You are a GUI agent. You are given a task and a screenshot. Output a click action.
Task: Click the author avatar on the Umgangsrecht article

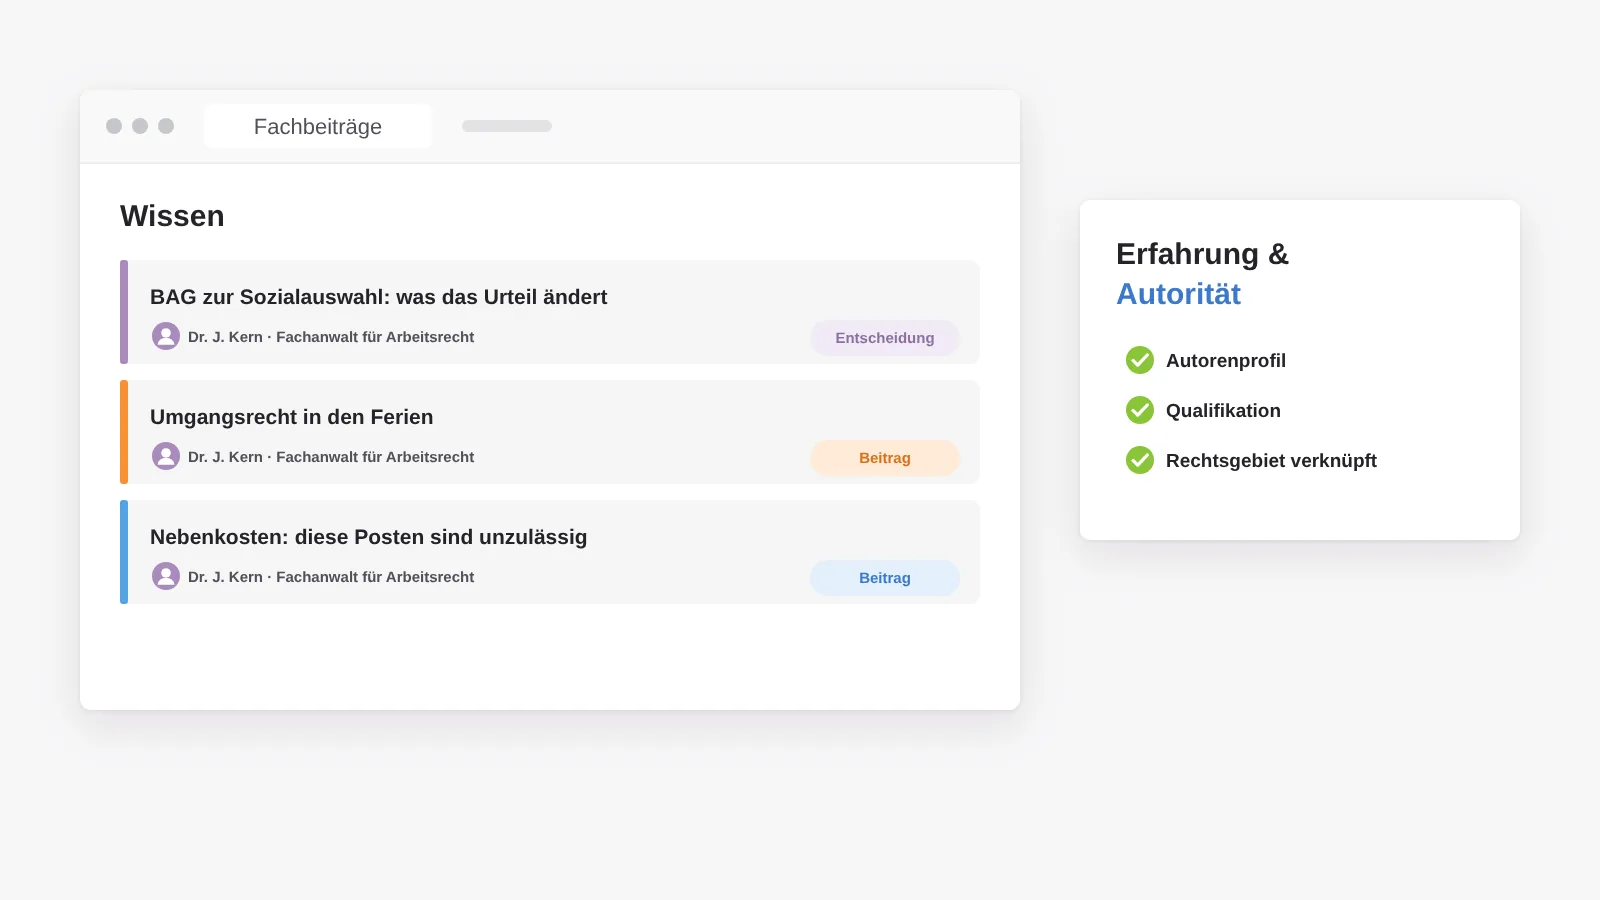[166, 456]
